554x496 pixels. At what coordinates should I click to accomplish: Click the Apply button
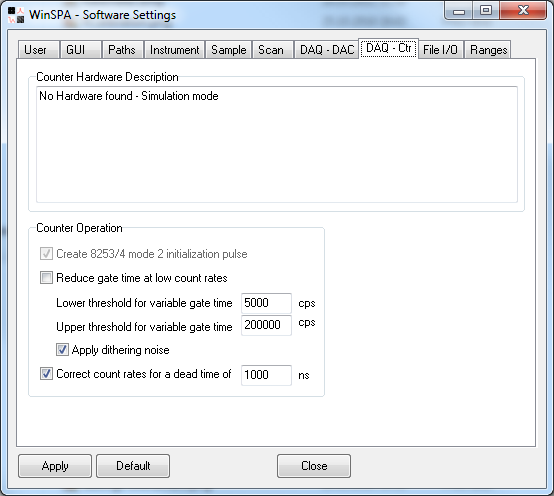tap(55, 466)
